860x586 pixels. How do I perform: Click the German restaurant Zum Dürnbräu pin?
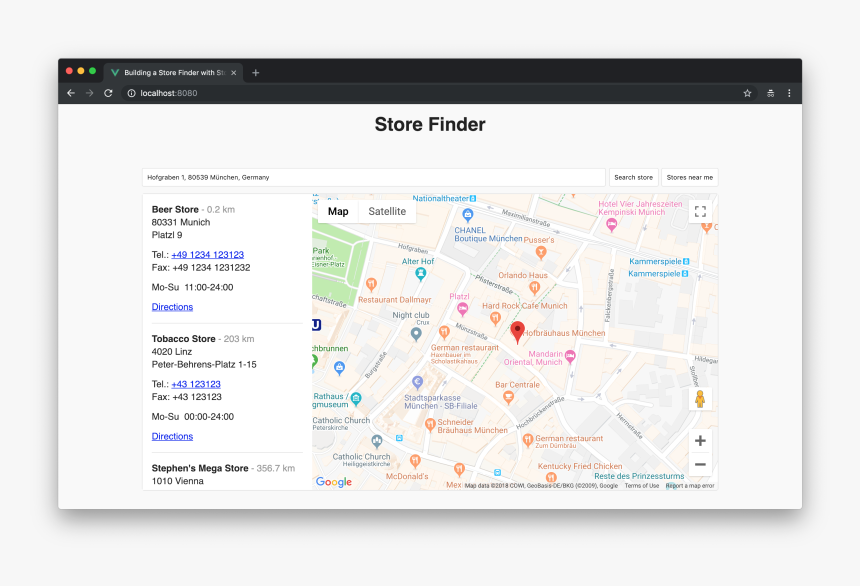coord(528,440)
